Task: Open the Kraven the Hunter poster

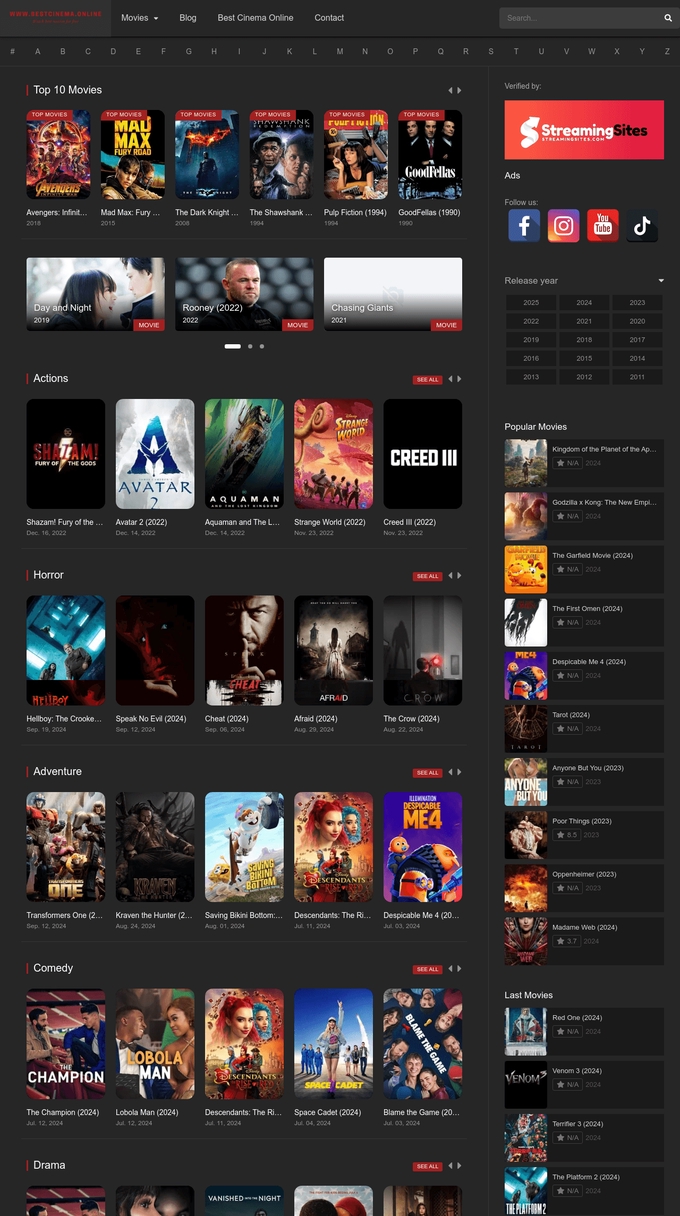Action: [155, 848]
